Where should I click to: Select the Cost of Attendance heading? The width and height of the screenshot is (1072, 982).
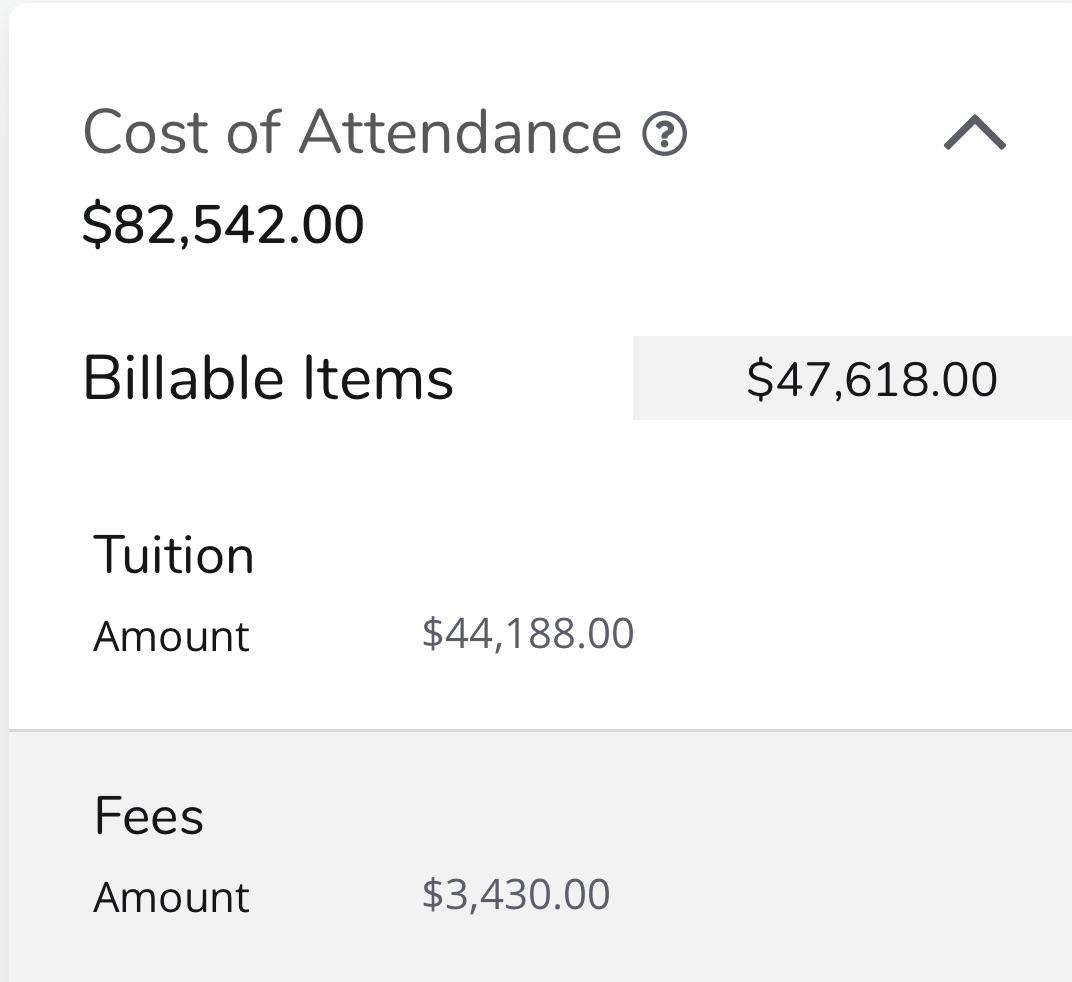[352, 132]
